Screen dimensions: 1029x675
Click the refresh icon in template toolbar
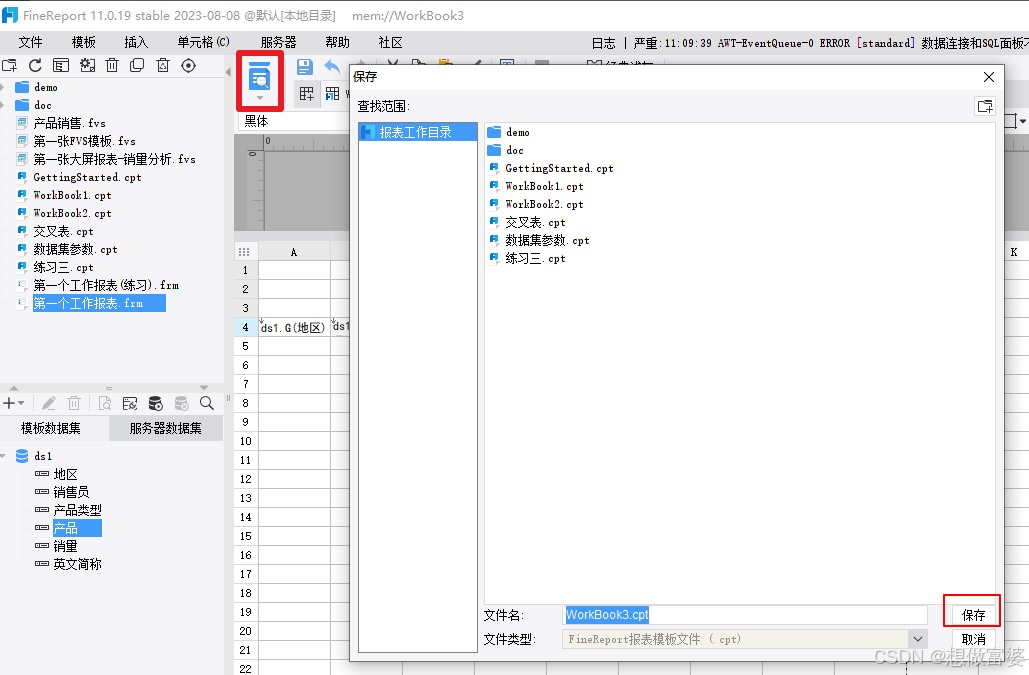(x=35, y=66)
